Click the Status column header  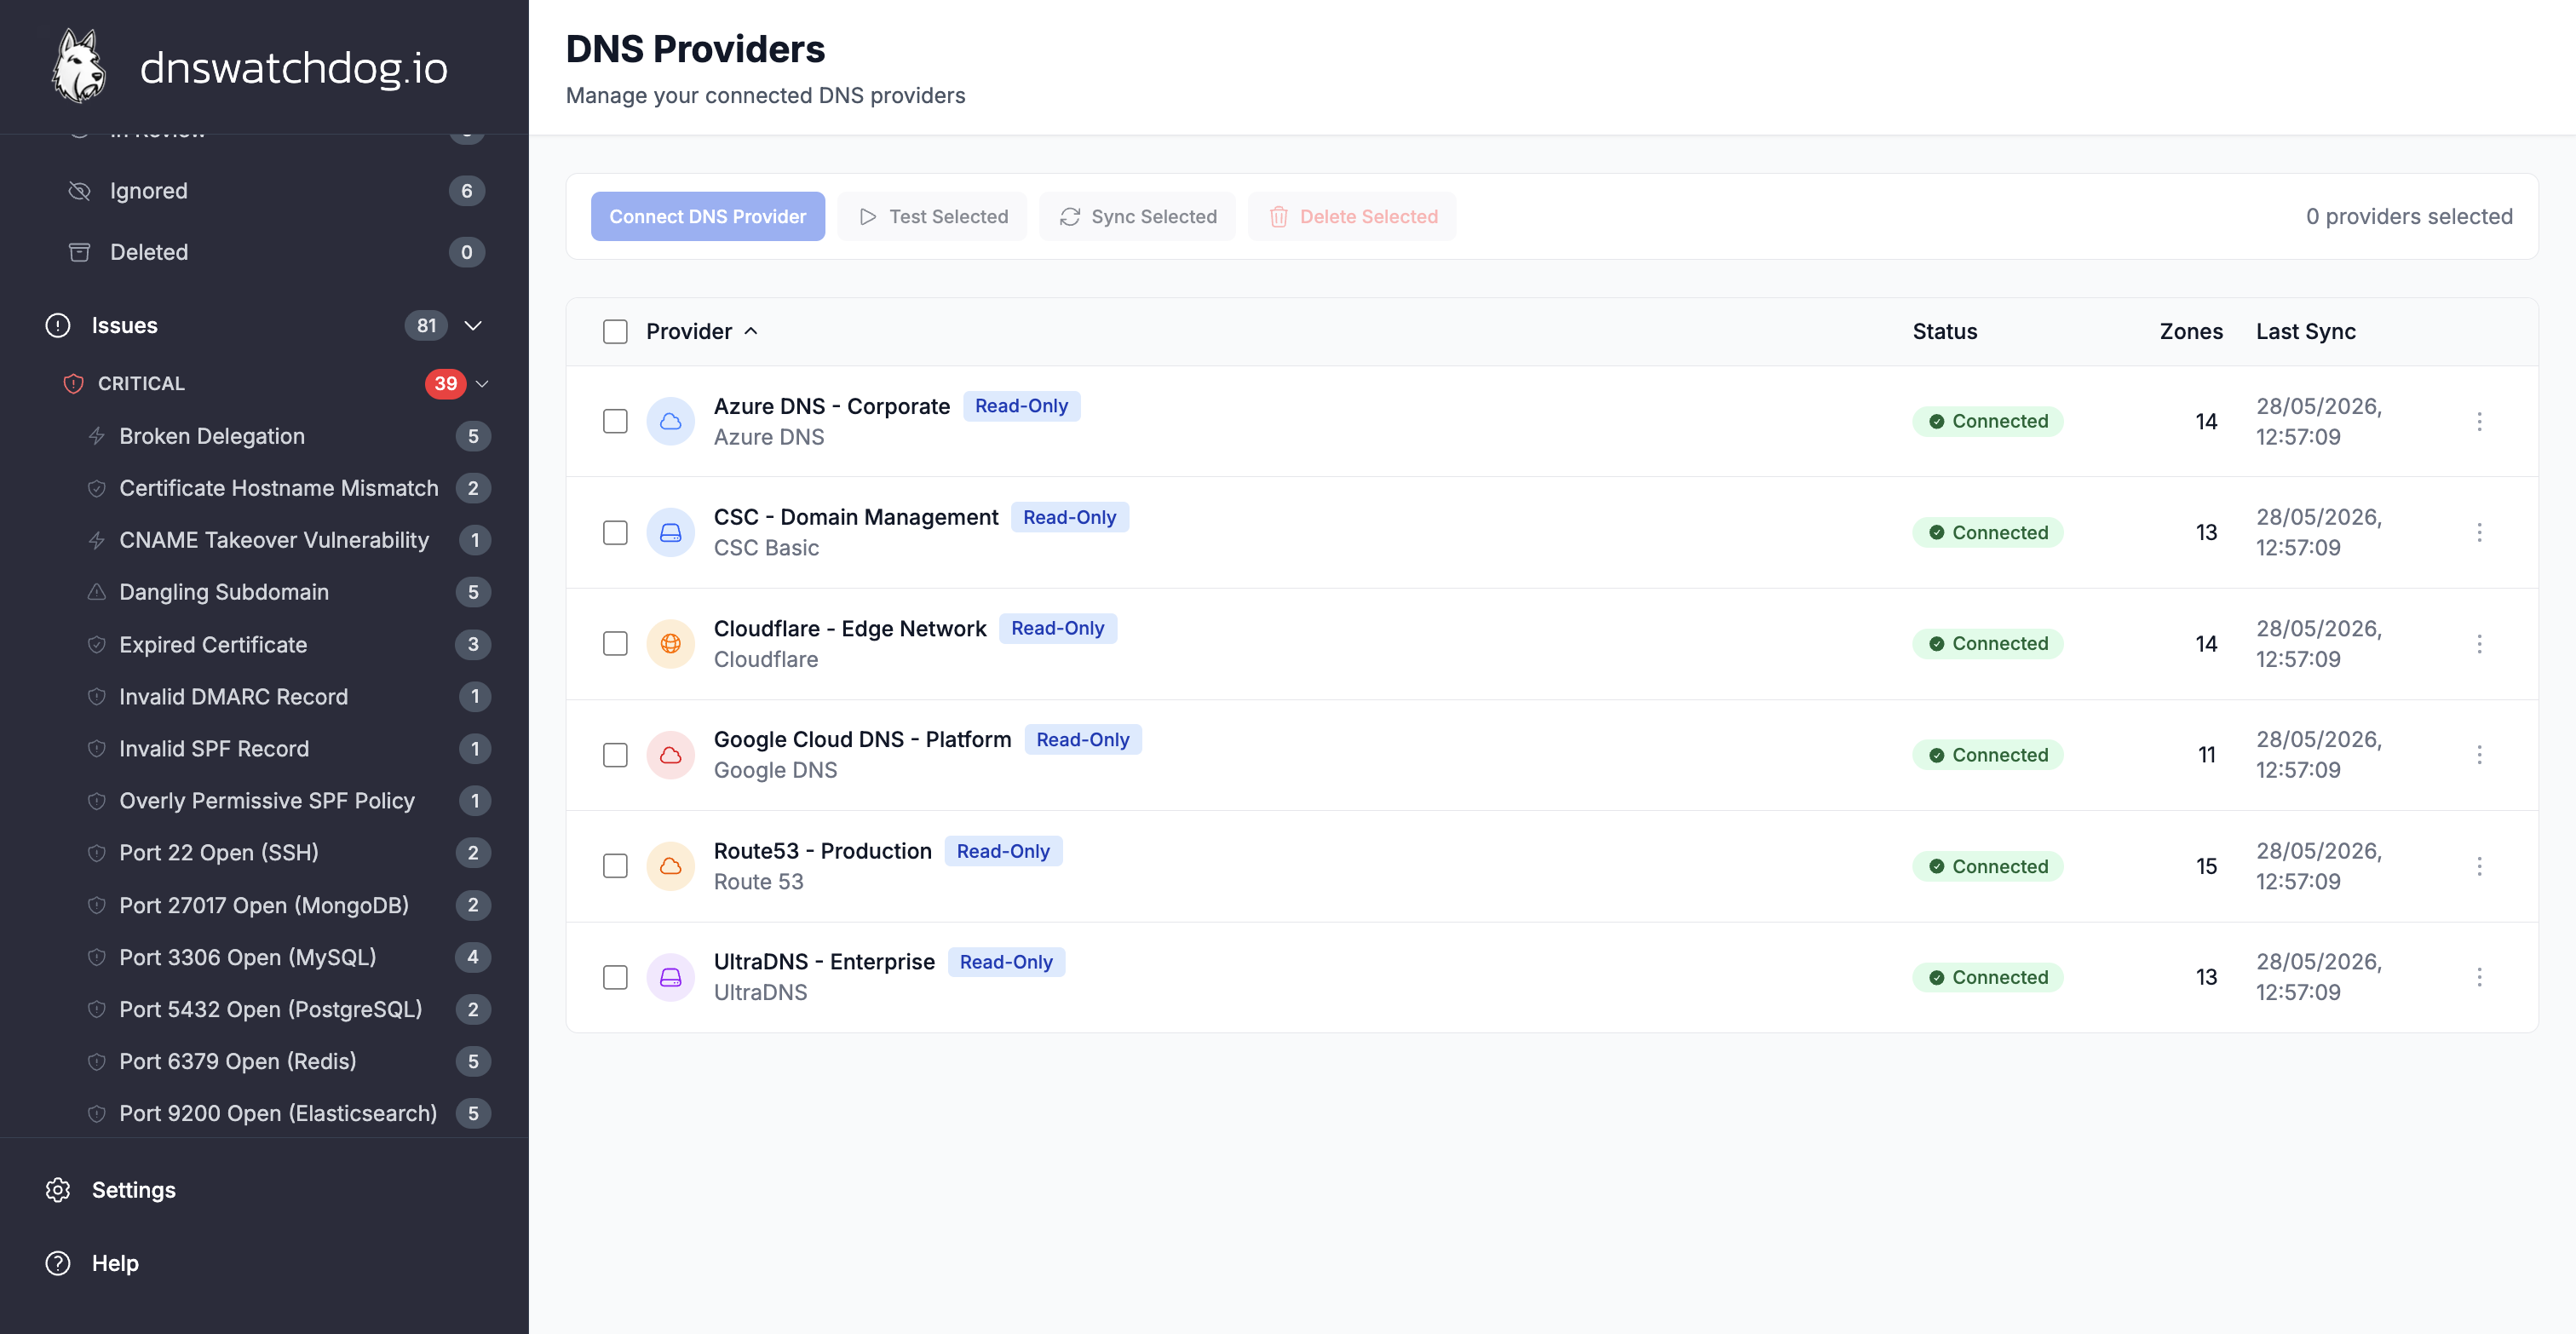point(1944,331)
